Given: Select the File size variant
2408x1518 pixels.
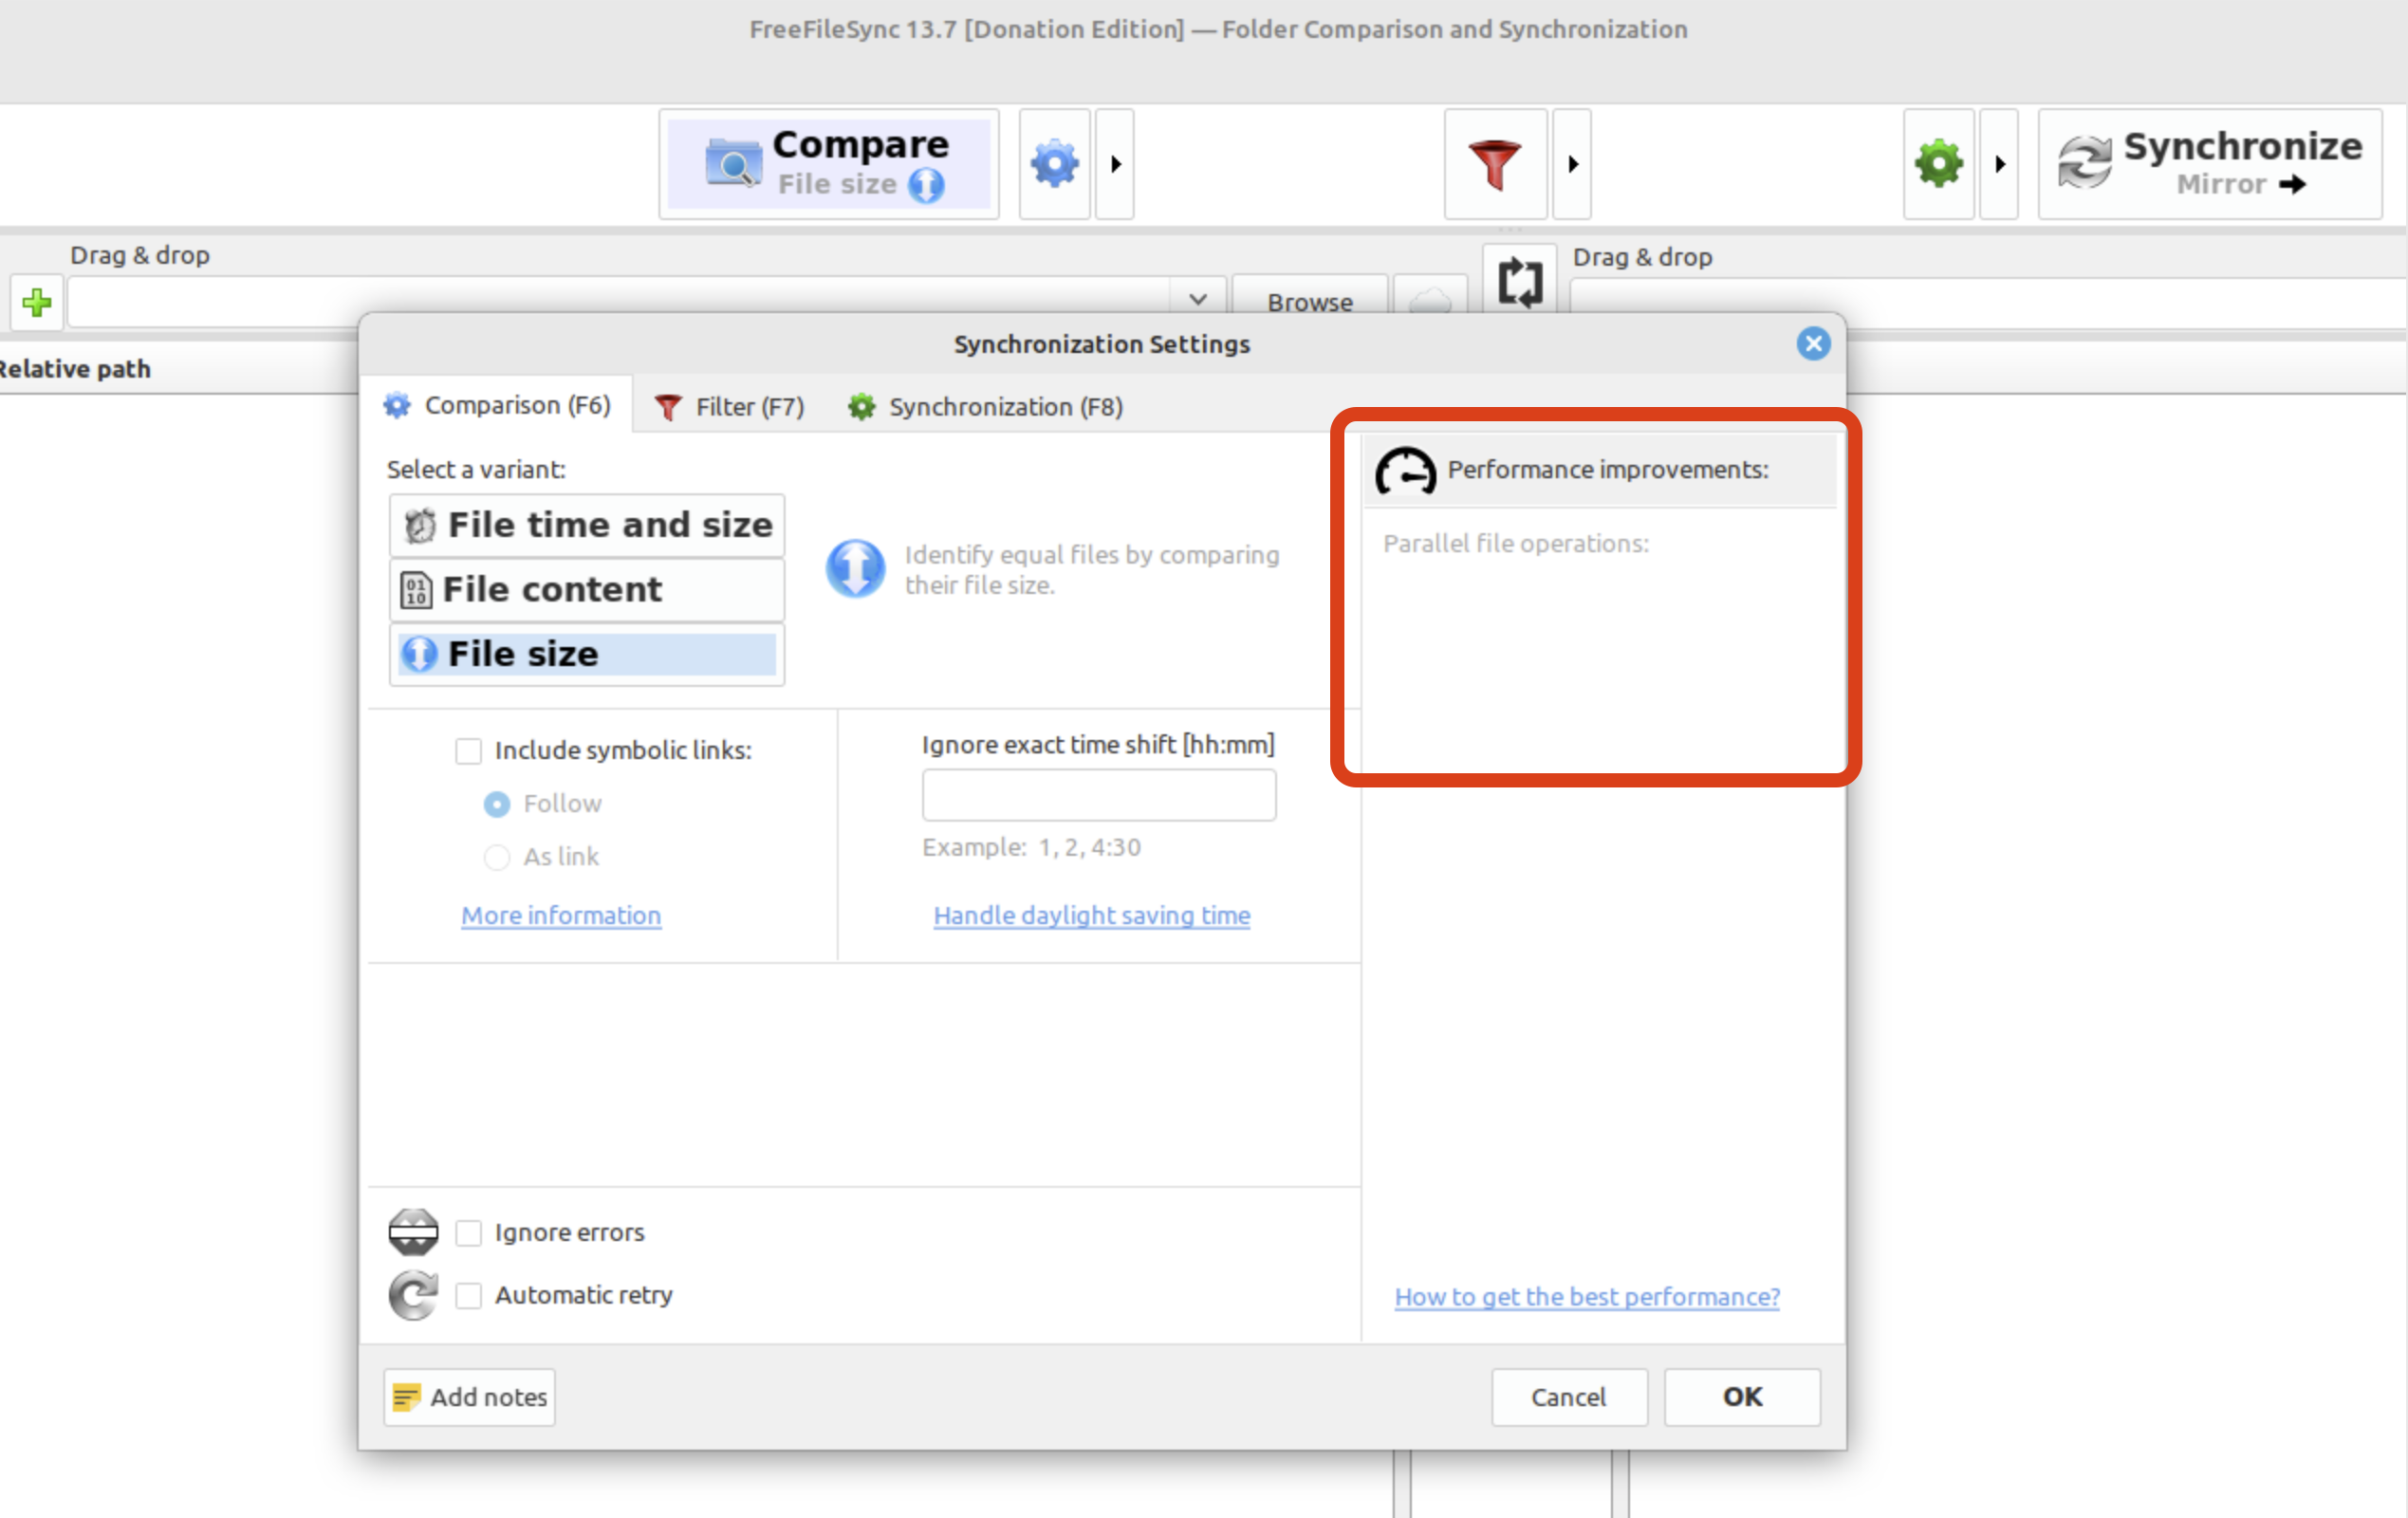Looking at the screenshot, I should tap(587, 654).
